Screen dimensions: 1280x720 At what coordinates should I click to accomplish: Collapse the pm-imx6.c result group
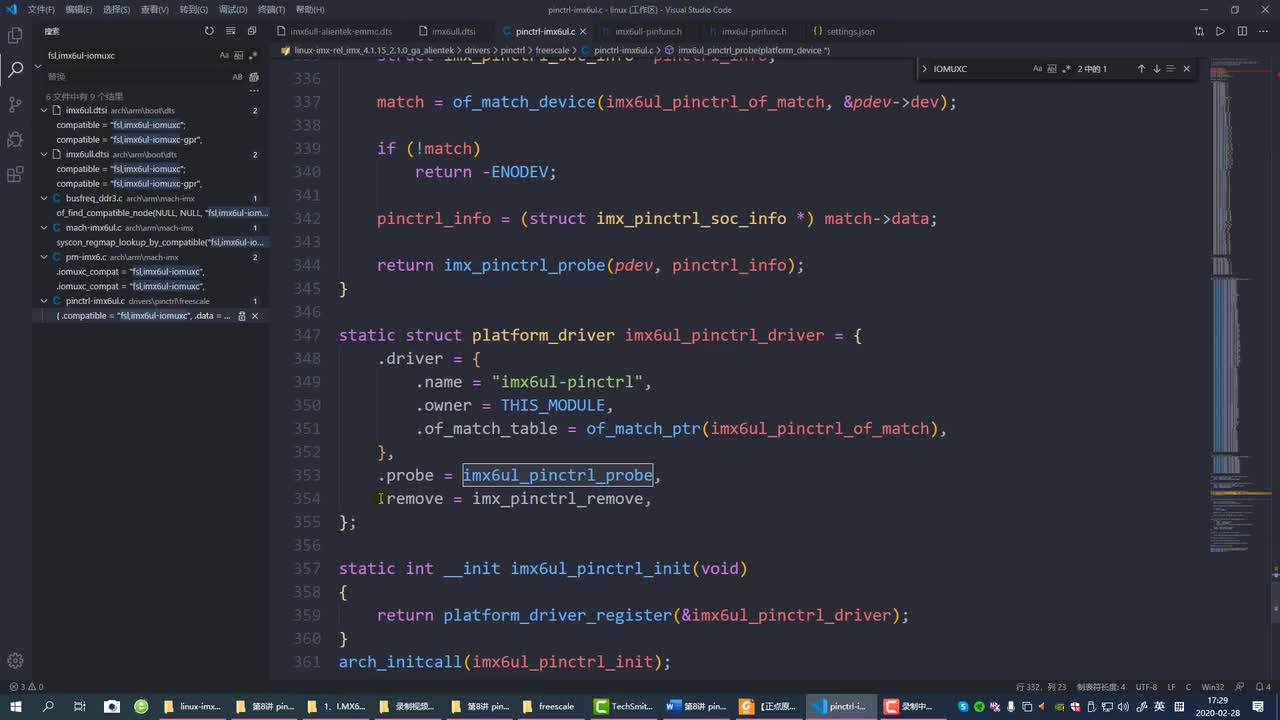click(x=44, y=257)
